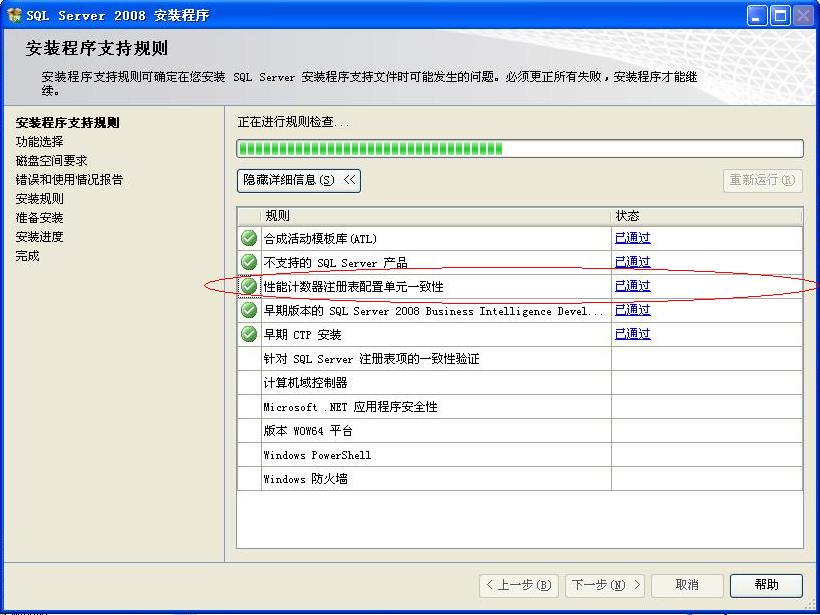Select the 安装进度 step in the sidebar

pos(40,237)
